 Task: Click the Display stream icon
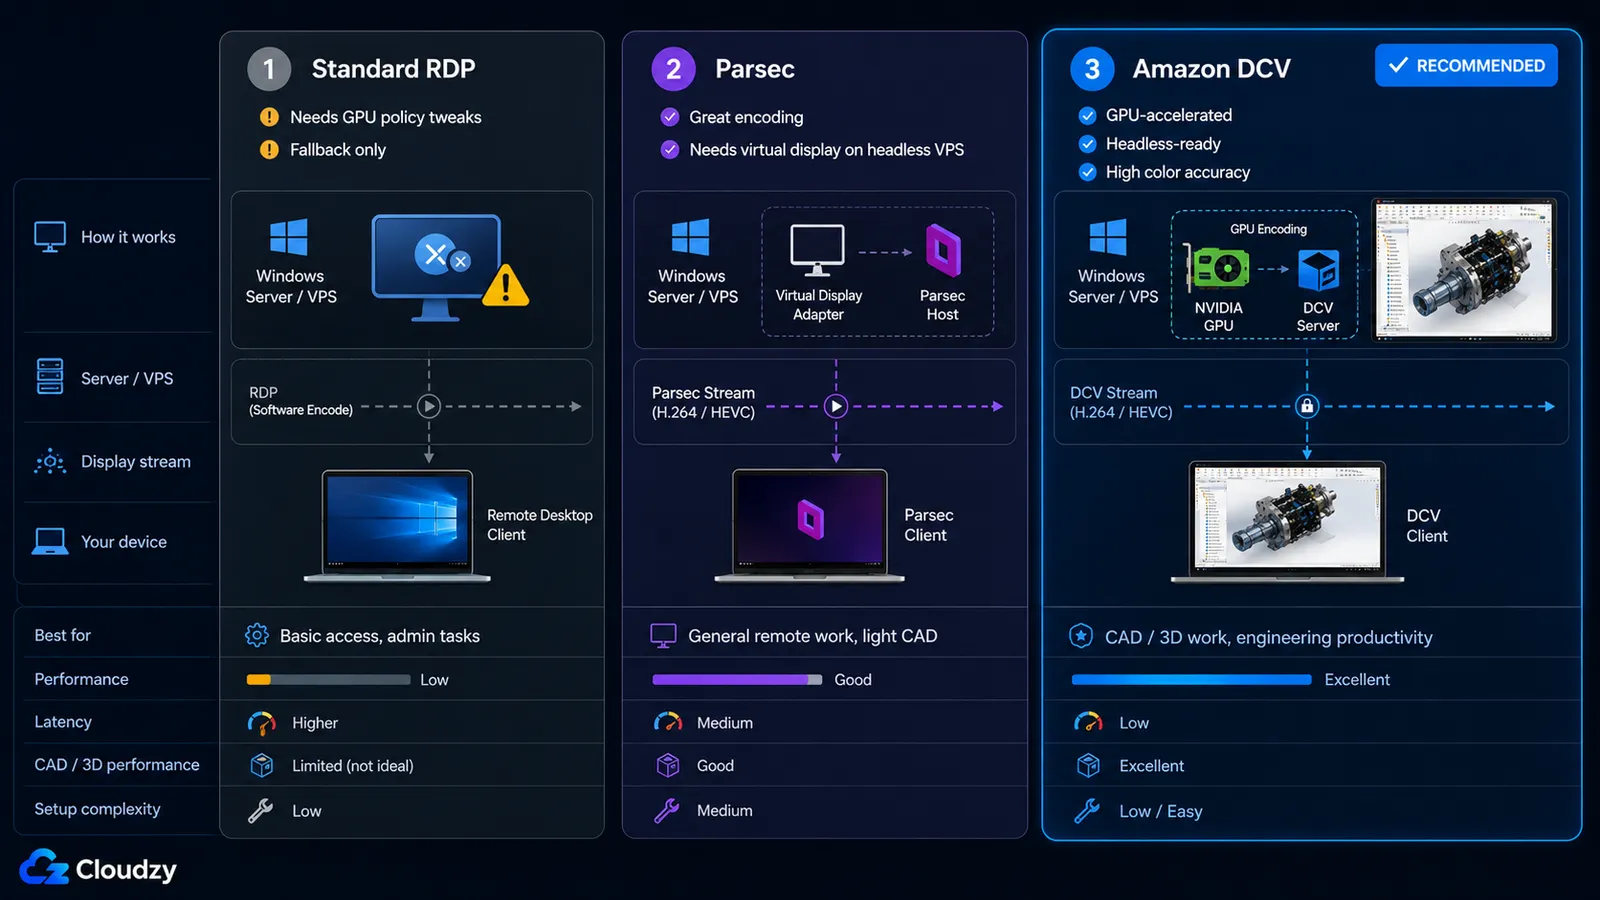50,461
